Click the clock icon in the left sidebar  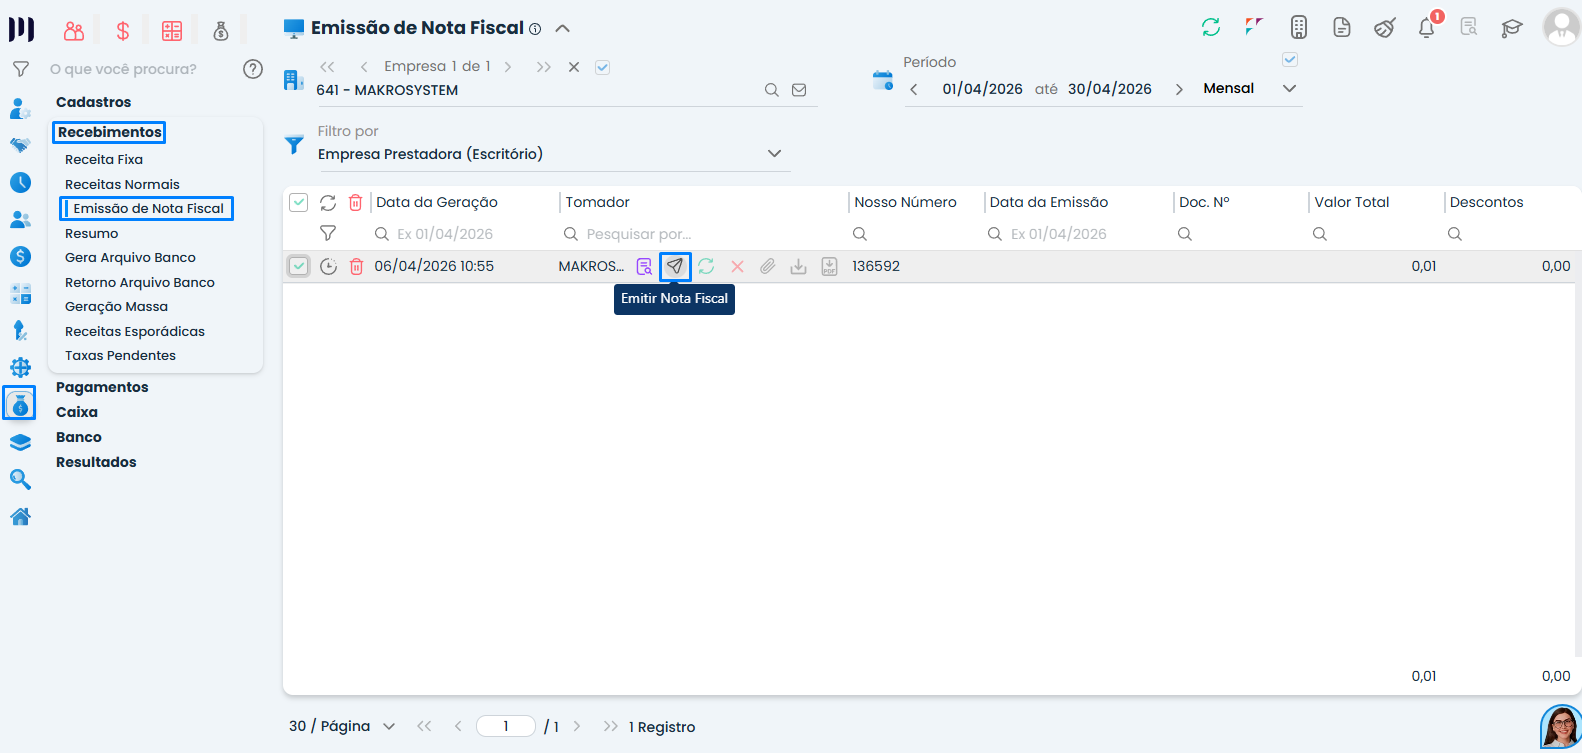(20, 182)
